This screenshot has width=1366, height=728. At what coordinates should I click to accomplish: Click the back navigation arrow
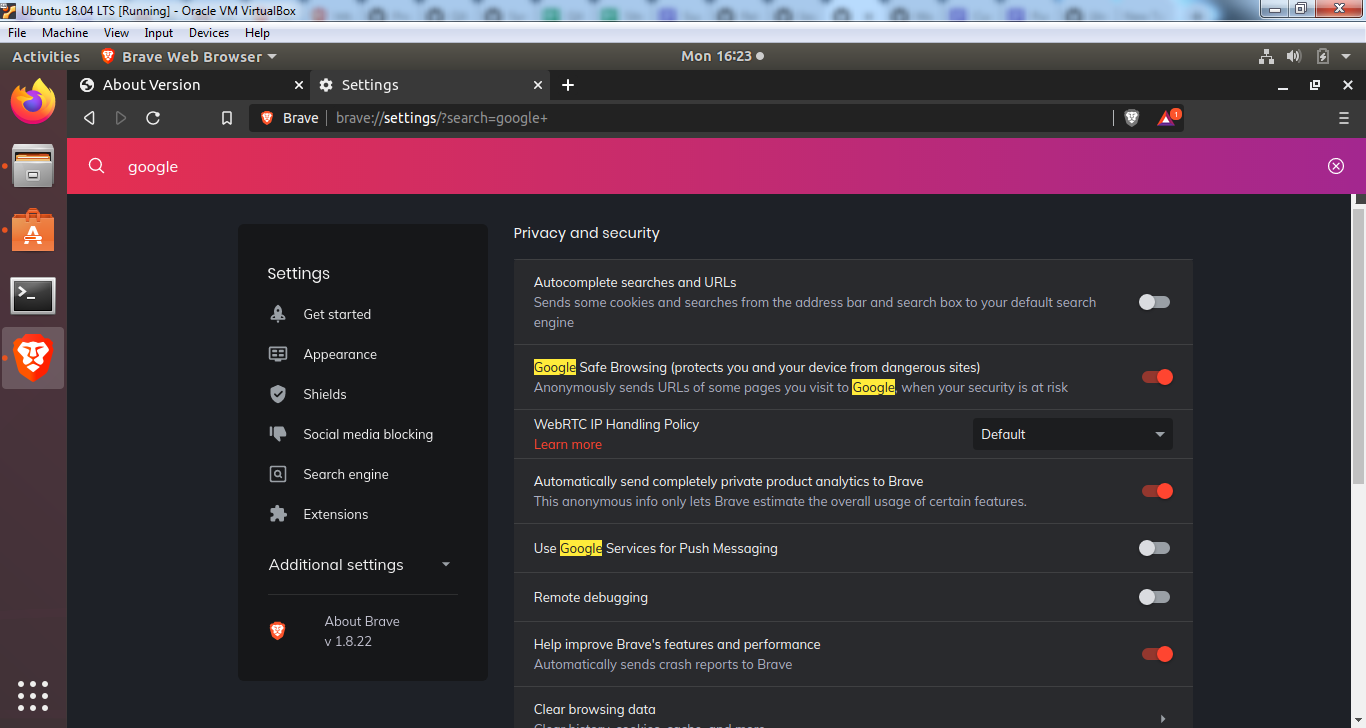[89, 118]
